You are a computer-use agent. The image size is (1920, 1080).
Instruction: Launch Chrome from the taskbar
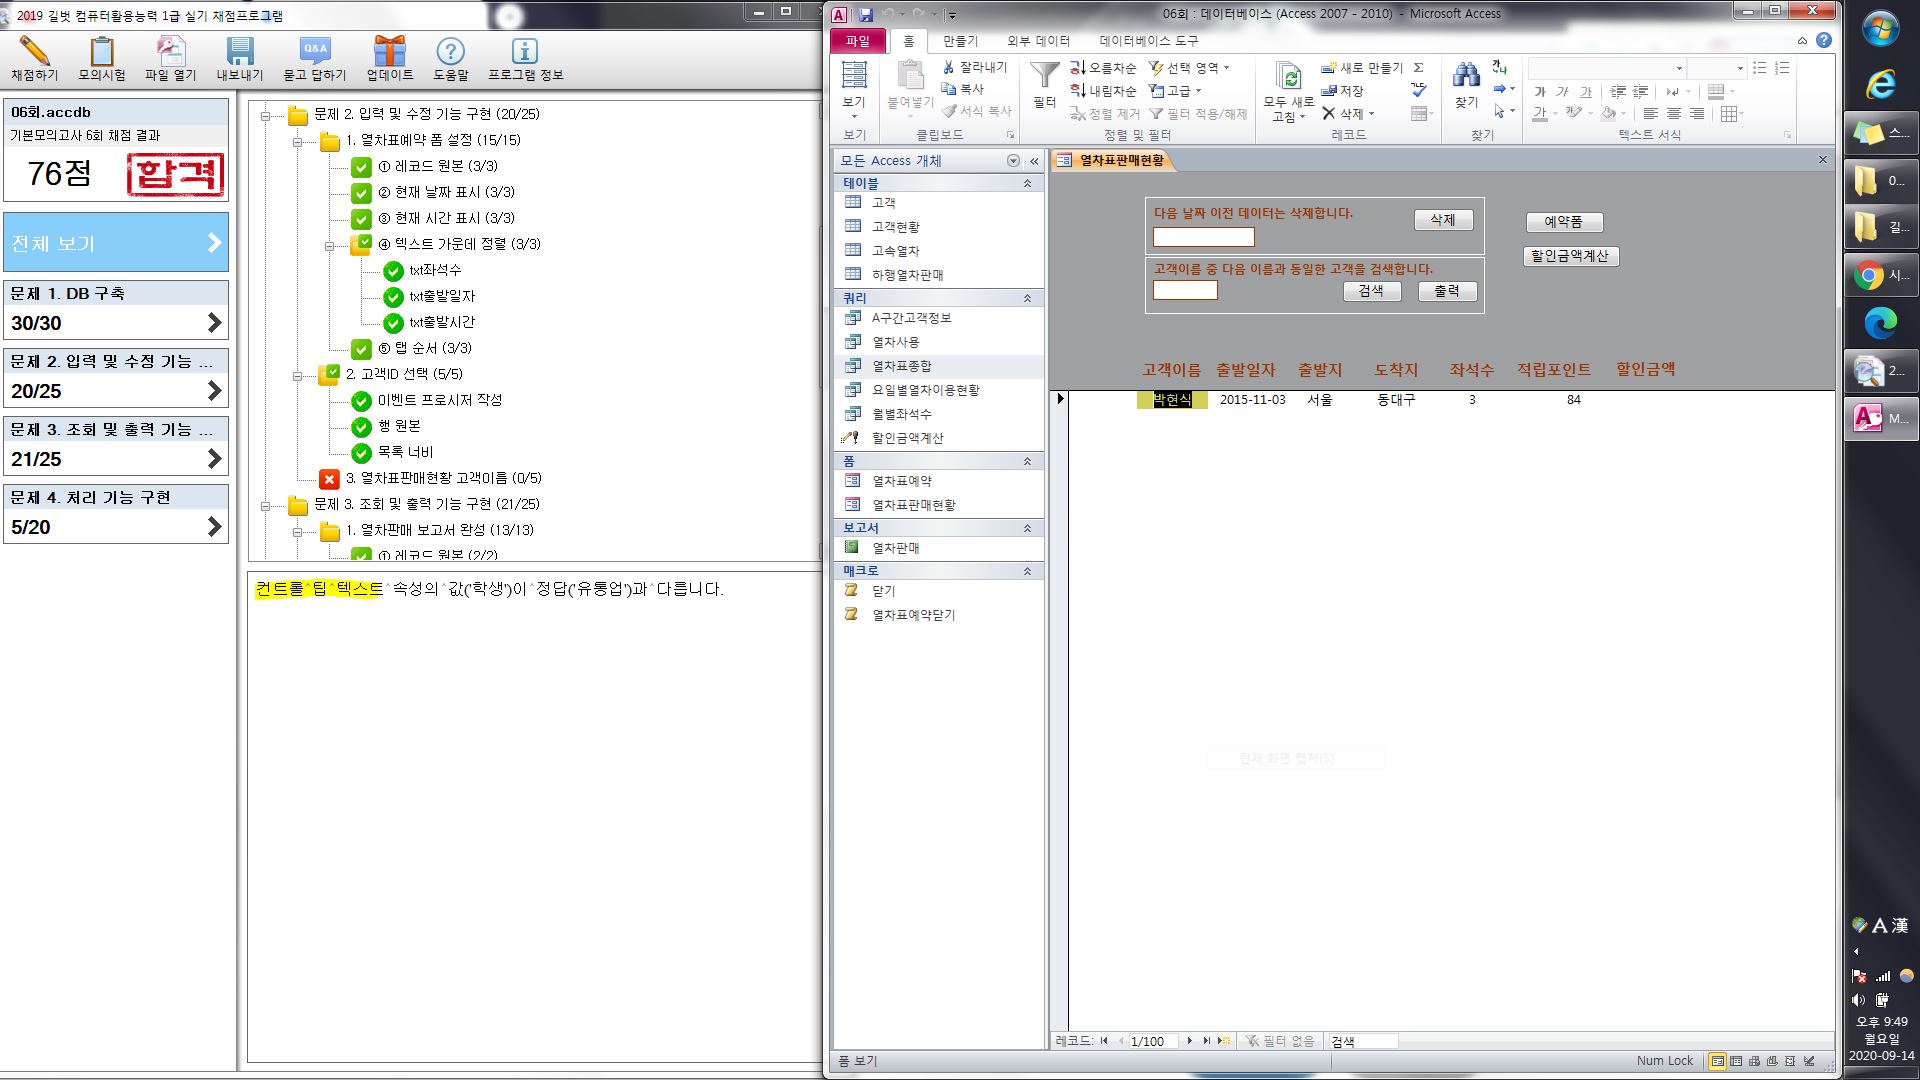1868,275
